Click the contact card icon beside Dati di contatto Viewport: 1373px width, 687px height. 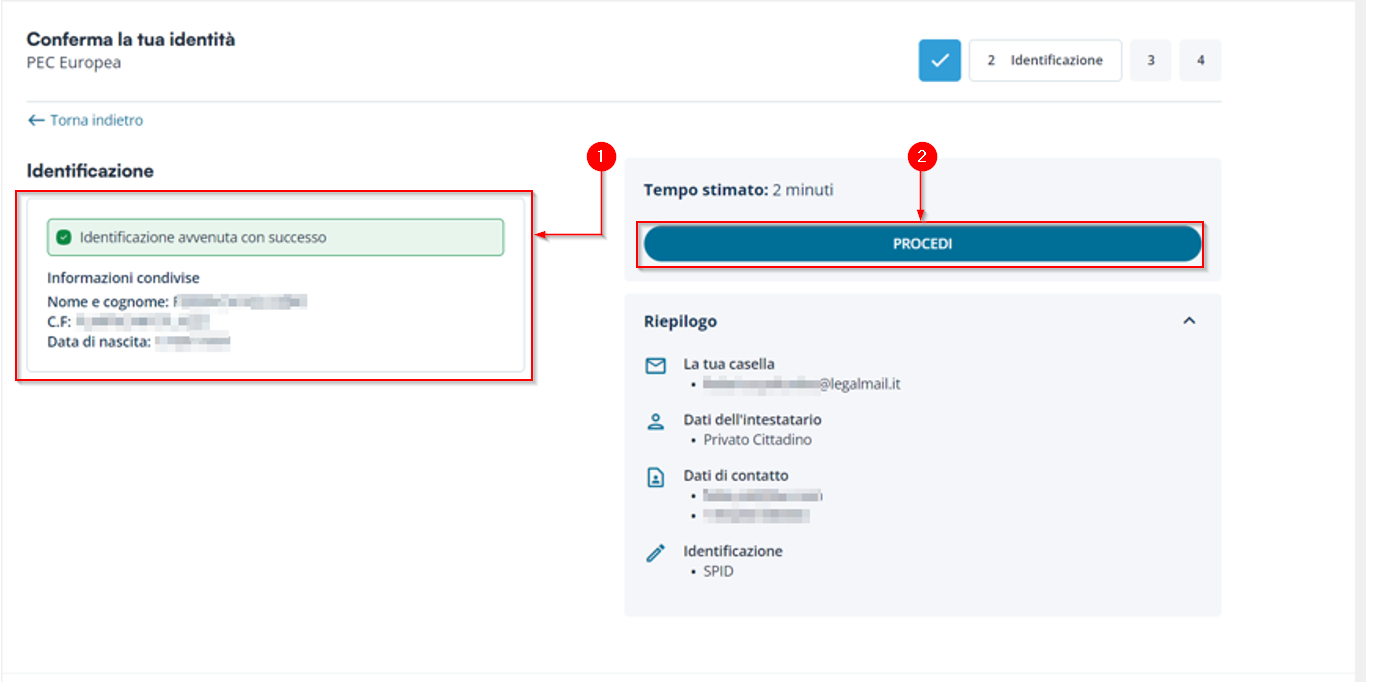pos(655,478)
